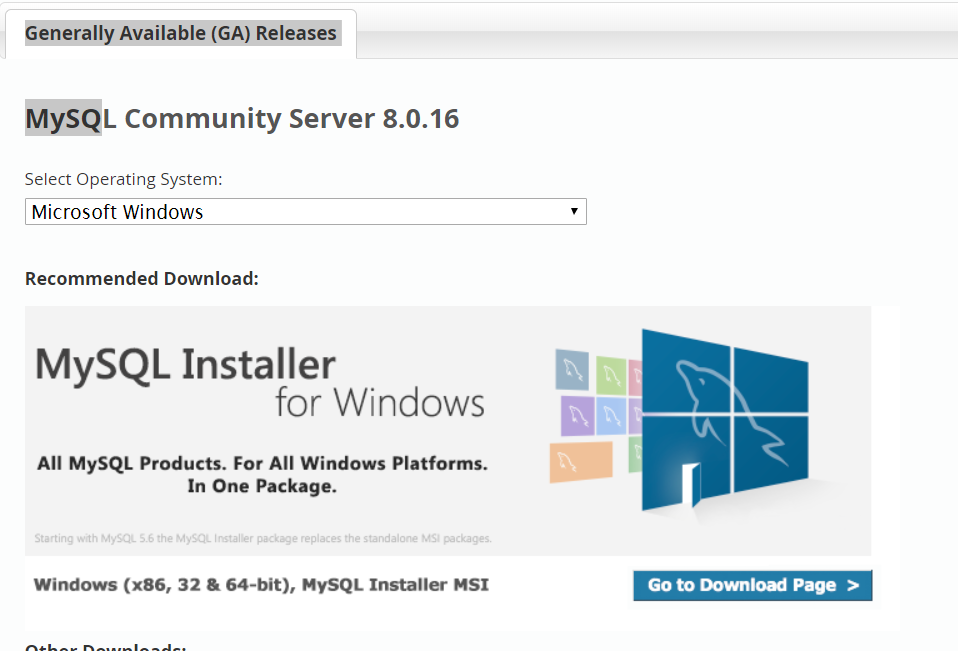
Task: Click the purple dolphin tile icon
Action: point(577,416)
